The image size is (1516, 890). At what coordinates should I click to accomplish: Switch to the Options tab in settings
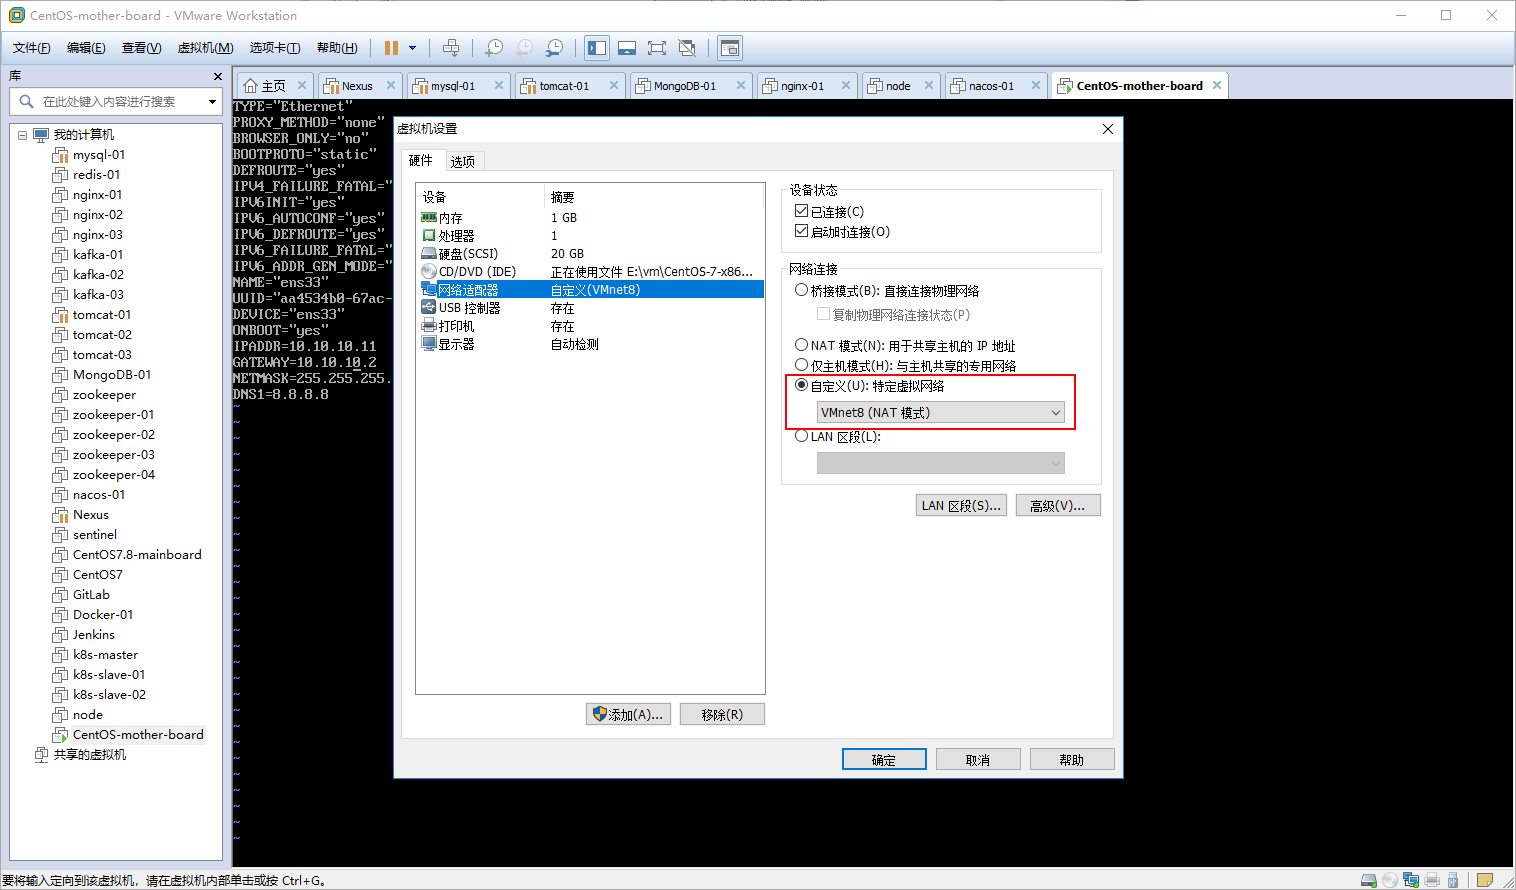pos(463,161)
